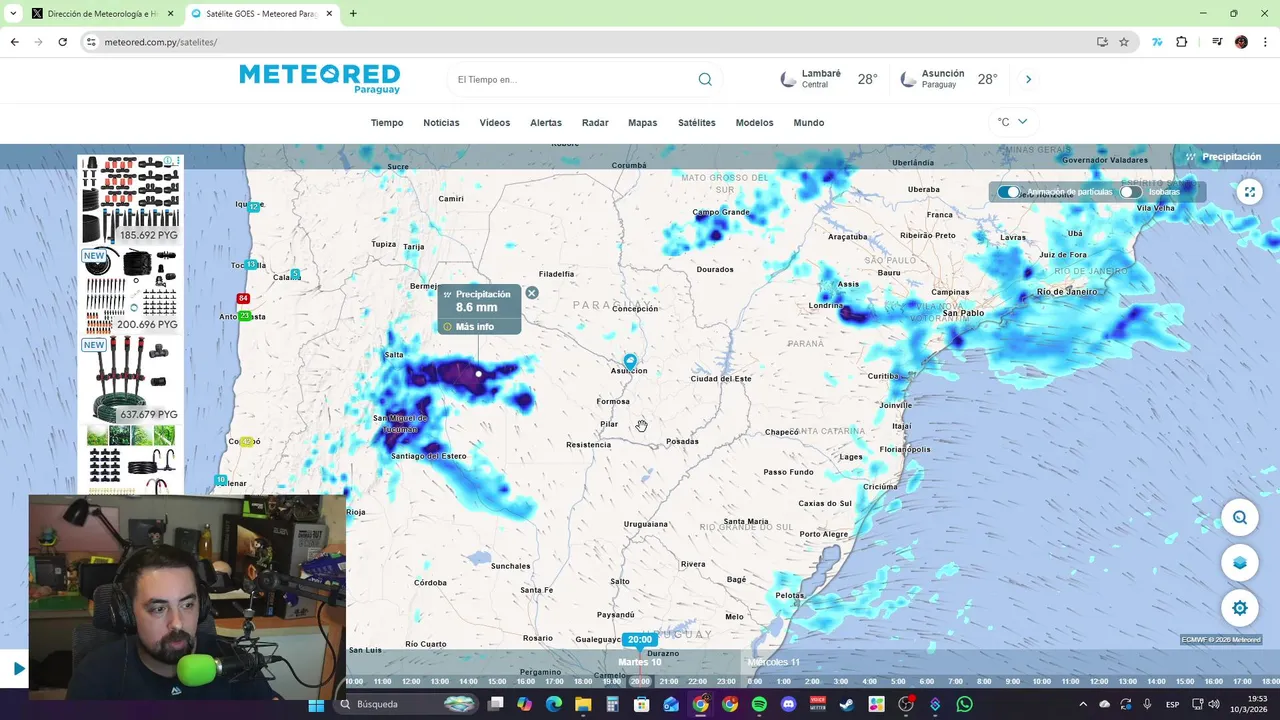
Task: Close the Satélite GOES - Meteored tab
Action: point(329,14)
